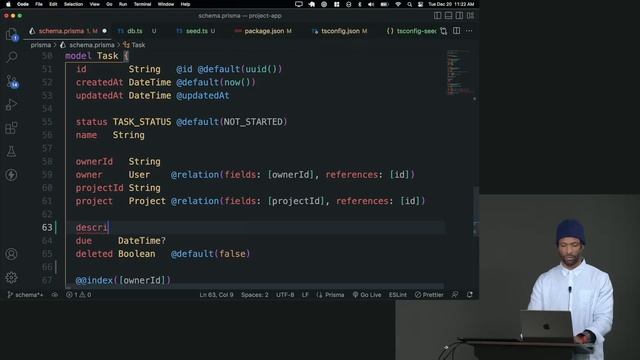
Task: Split the editor right
Action: pyautogui.click(x=456, y=31)
